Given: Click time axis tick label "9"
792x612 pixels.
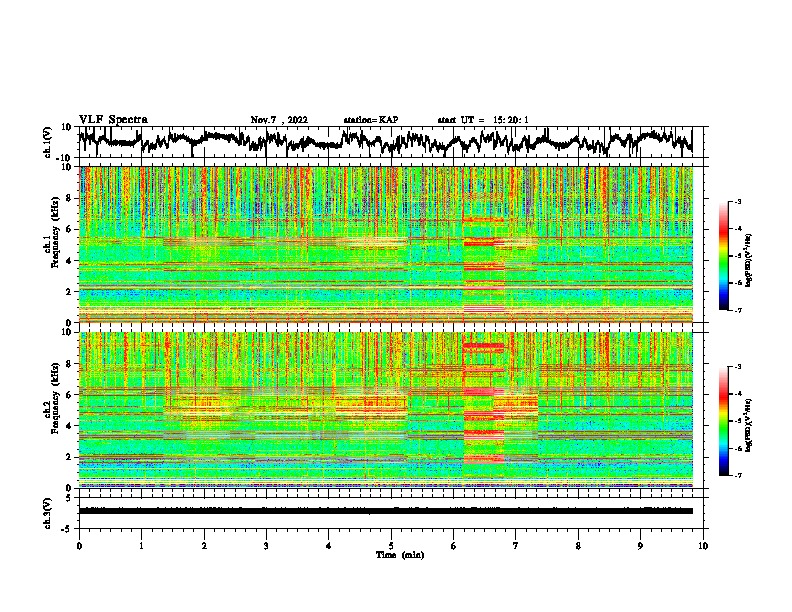Looking at the screenshot, I should 640,546.
